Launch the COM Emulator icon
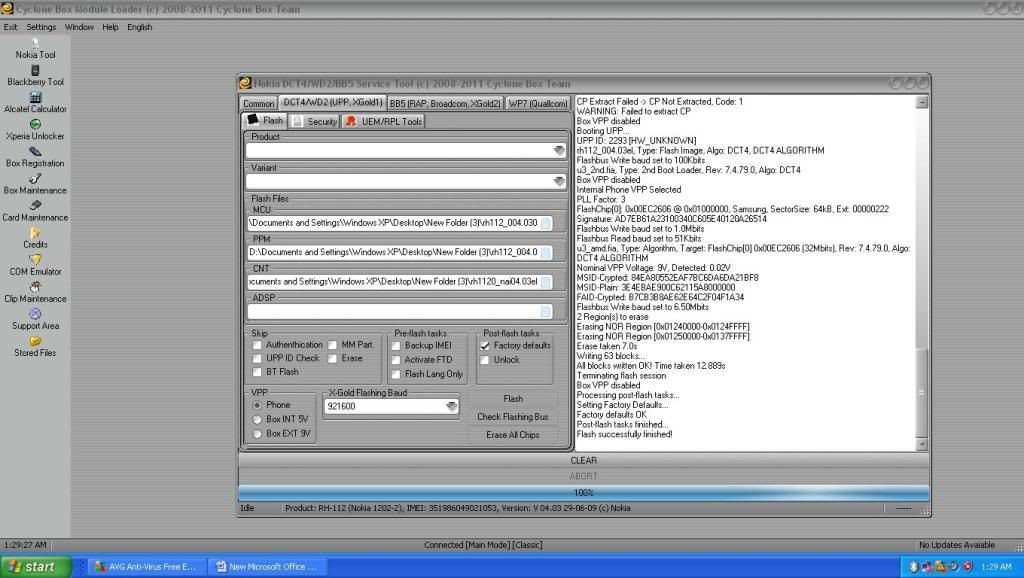The width and height of the screenshot is (1024, 578). (35, 259)
